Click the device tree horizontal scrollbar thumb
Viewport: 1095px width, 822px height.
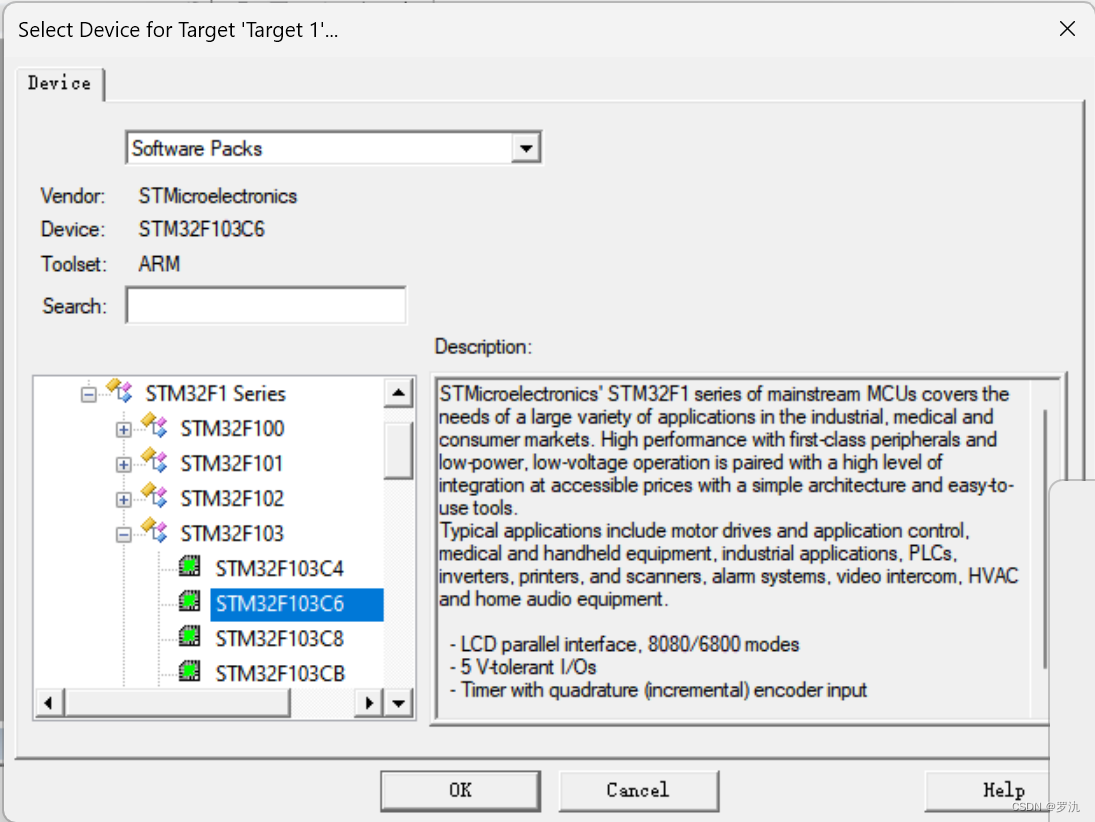click(177, 703)
